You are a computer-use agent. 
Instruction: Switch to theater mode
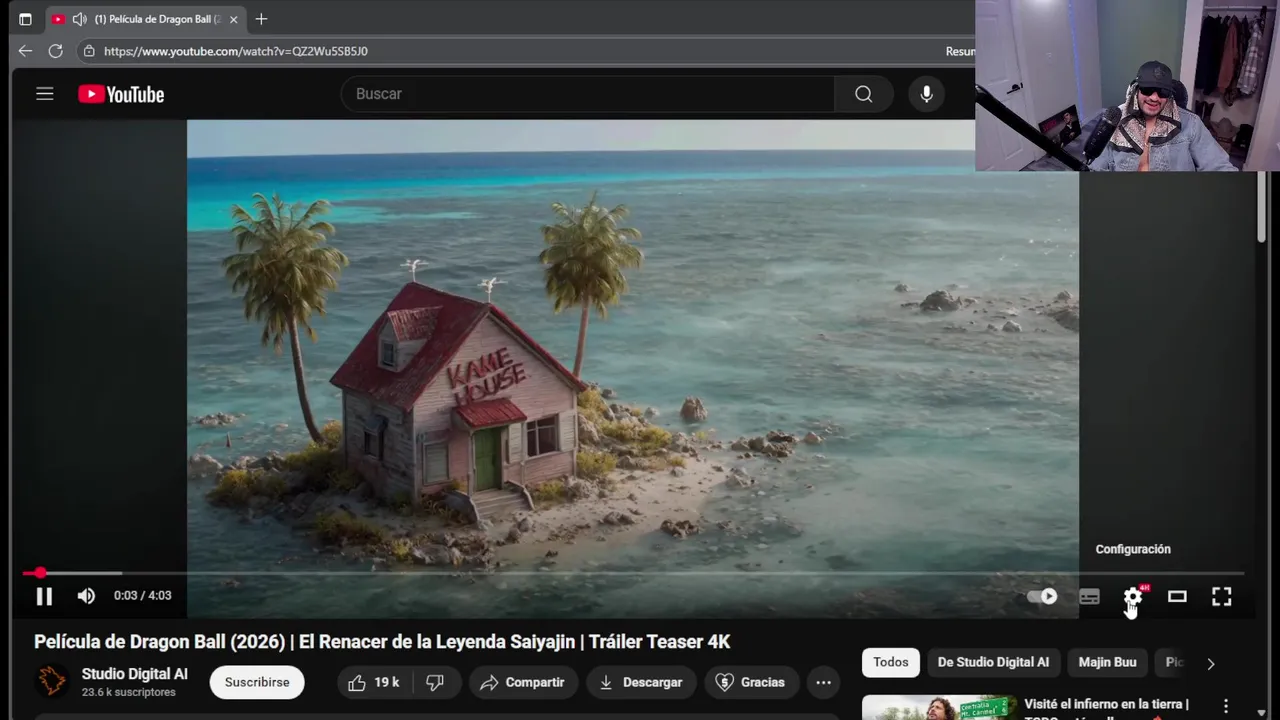point(1177,597)
